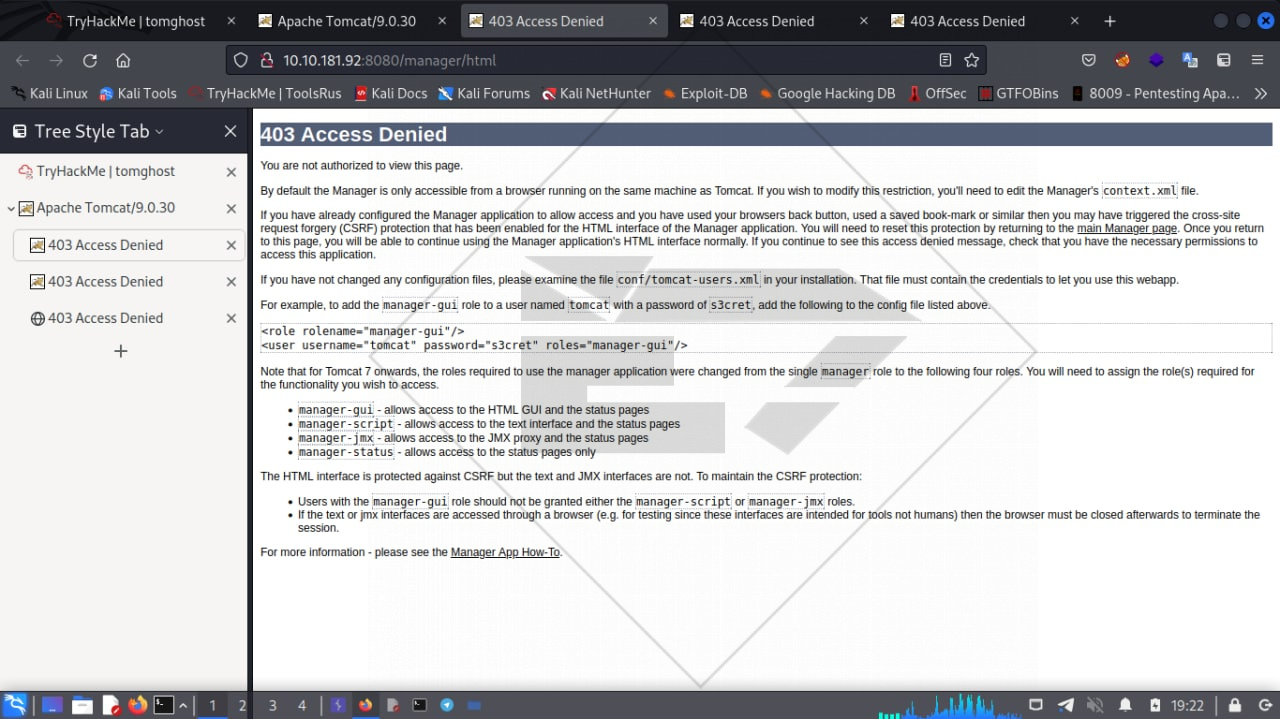Viewport: 1280px width, 719px height.
Task: Open GTFOBins bookmark
Action: (1019, 93)
